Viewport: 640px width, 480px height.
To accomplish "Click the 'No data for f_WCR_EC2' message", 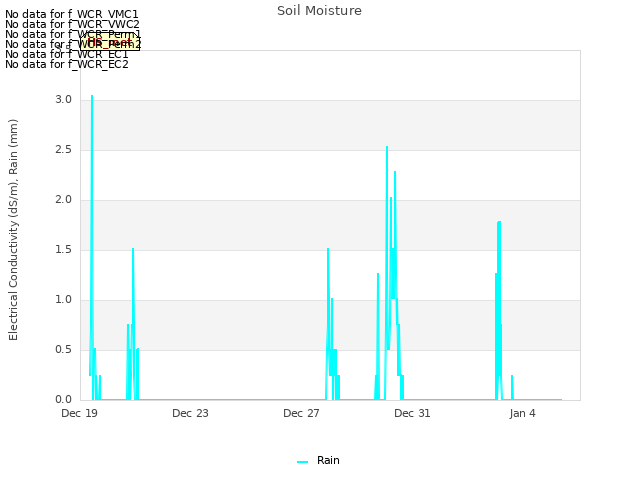I will [67, 64].
